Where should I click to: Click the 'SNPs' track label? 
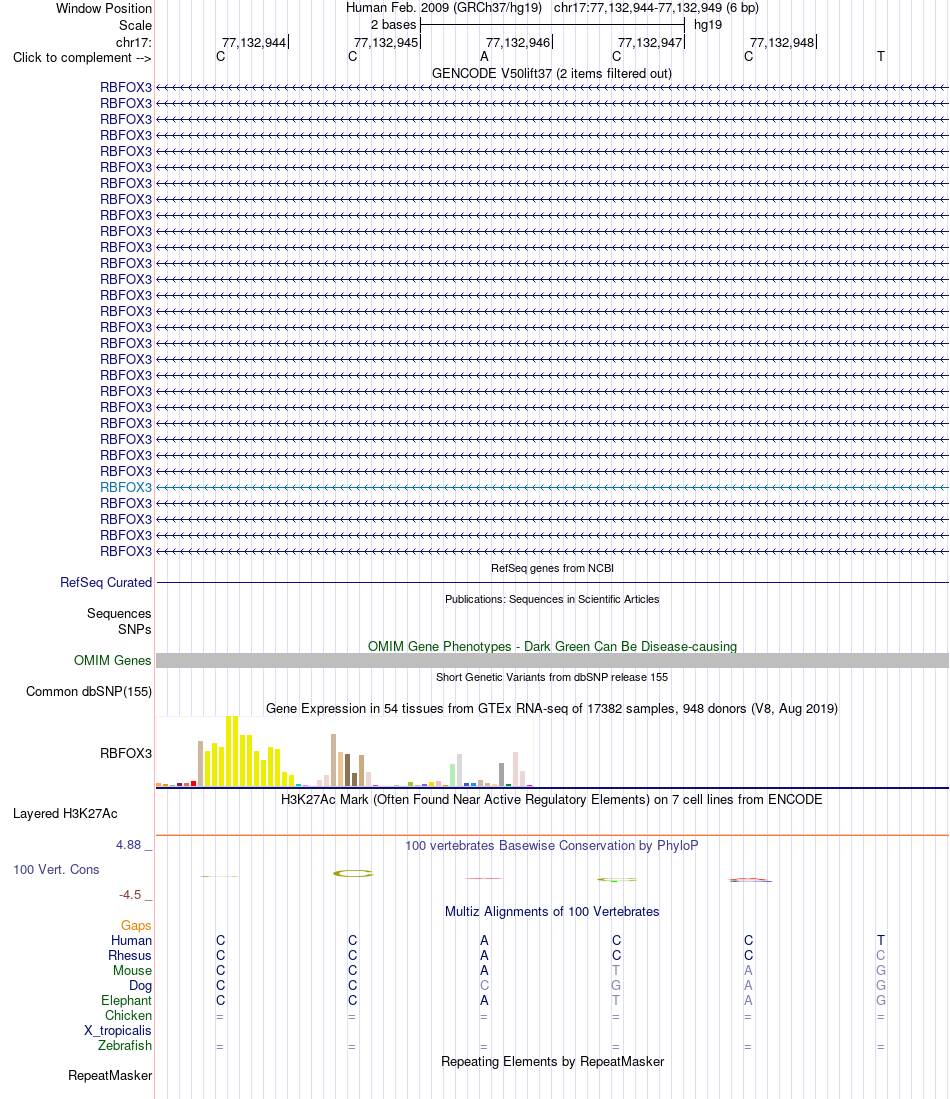pyautogui.click(x=135, y=629)
